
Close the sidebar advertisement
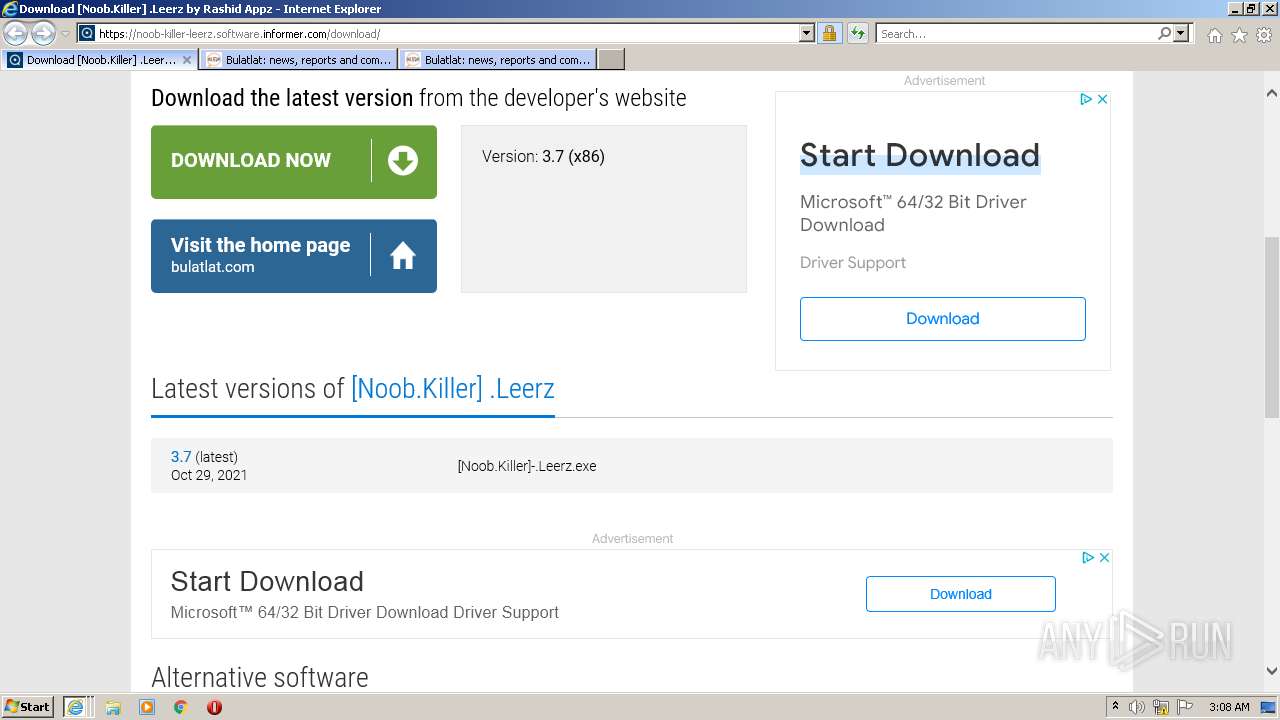(x=1102, y=99)
